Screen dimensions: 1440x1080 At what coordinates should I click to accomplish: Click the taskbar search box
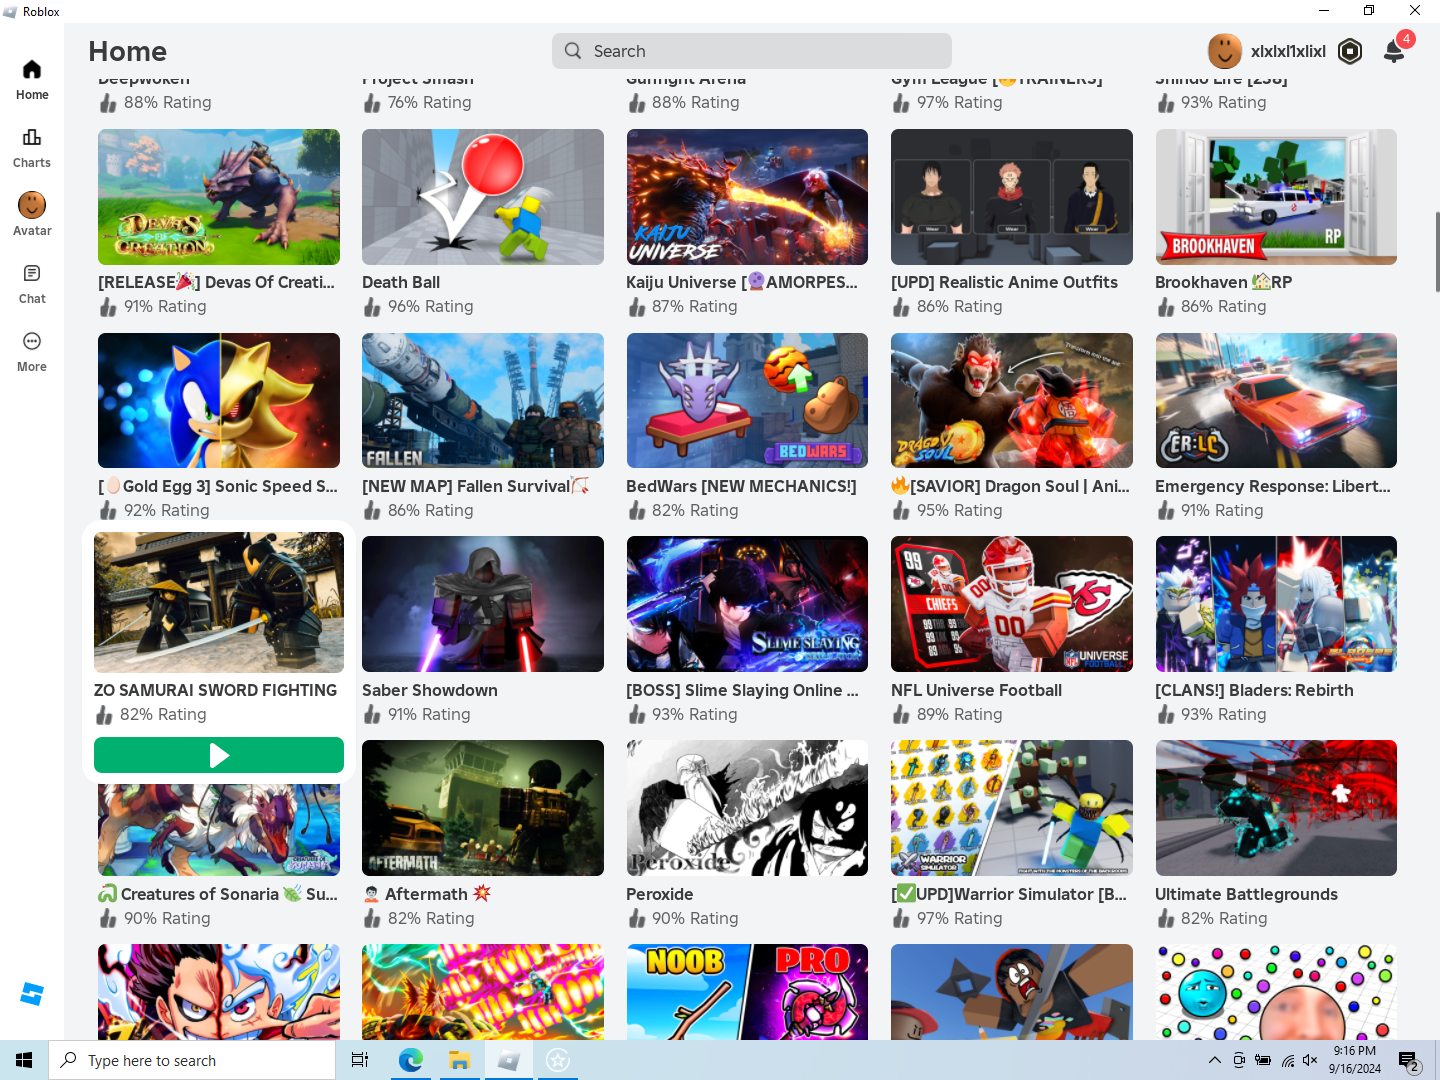click(192, 1060)
